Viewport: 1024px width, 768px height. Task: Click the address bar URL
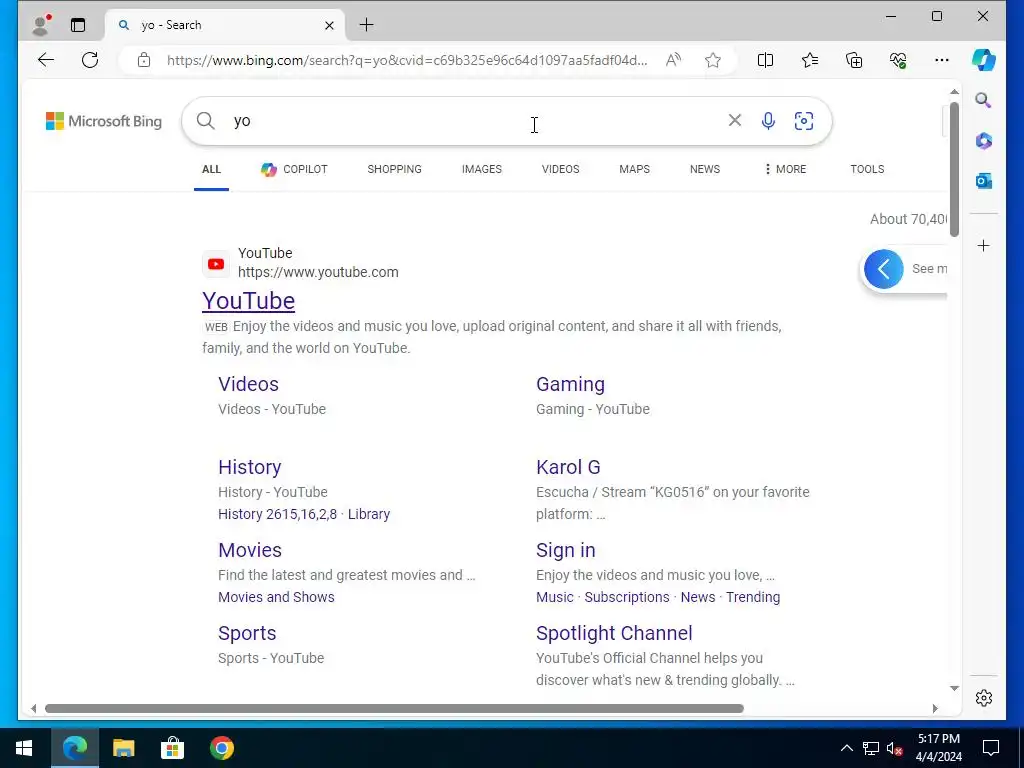[x=407, y=60]
